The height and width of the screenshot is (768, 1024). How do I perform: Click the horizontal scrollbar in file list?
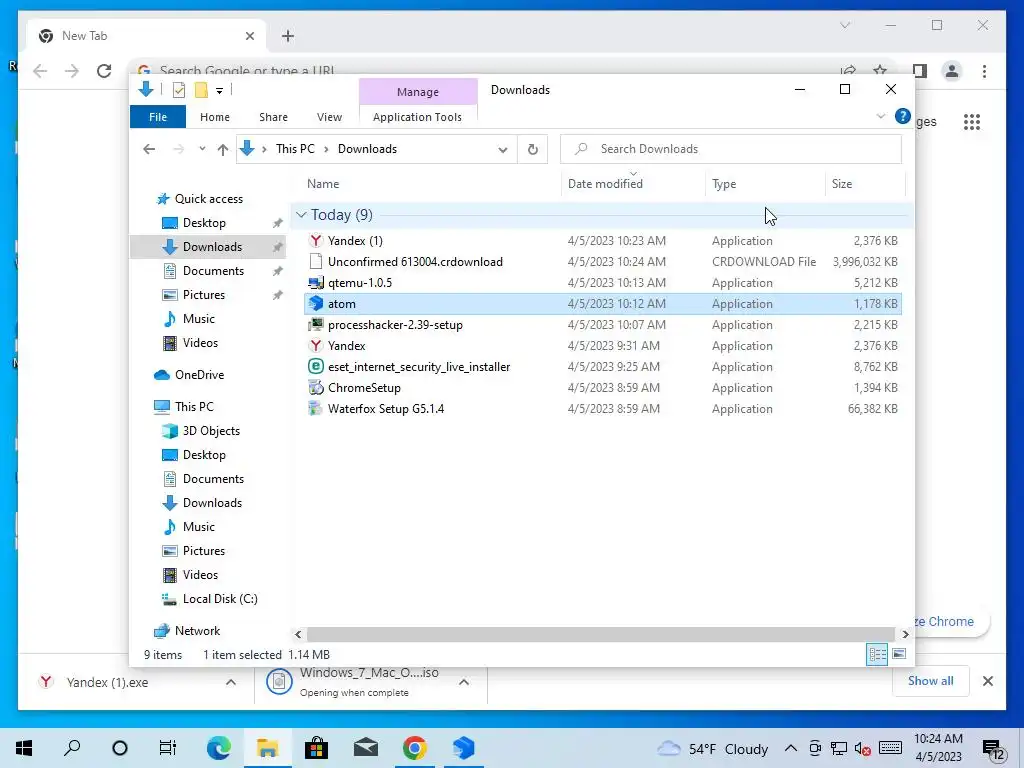click(600, 634)
